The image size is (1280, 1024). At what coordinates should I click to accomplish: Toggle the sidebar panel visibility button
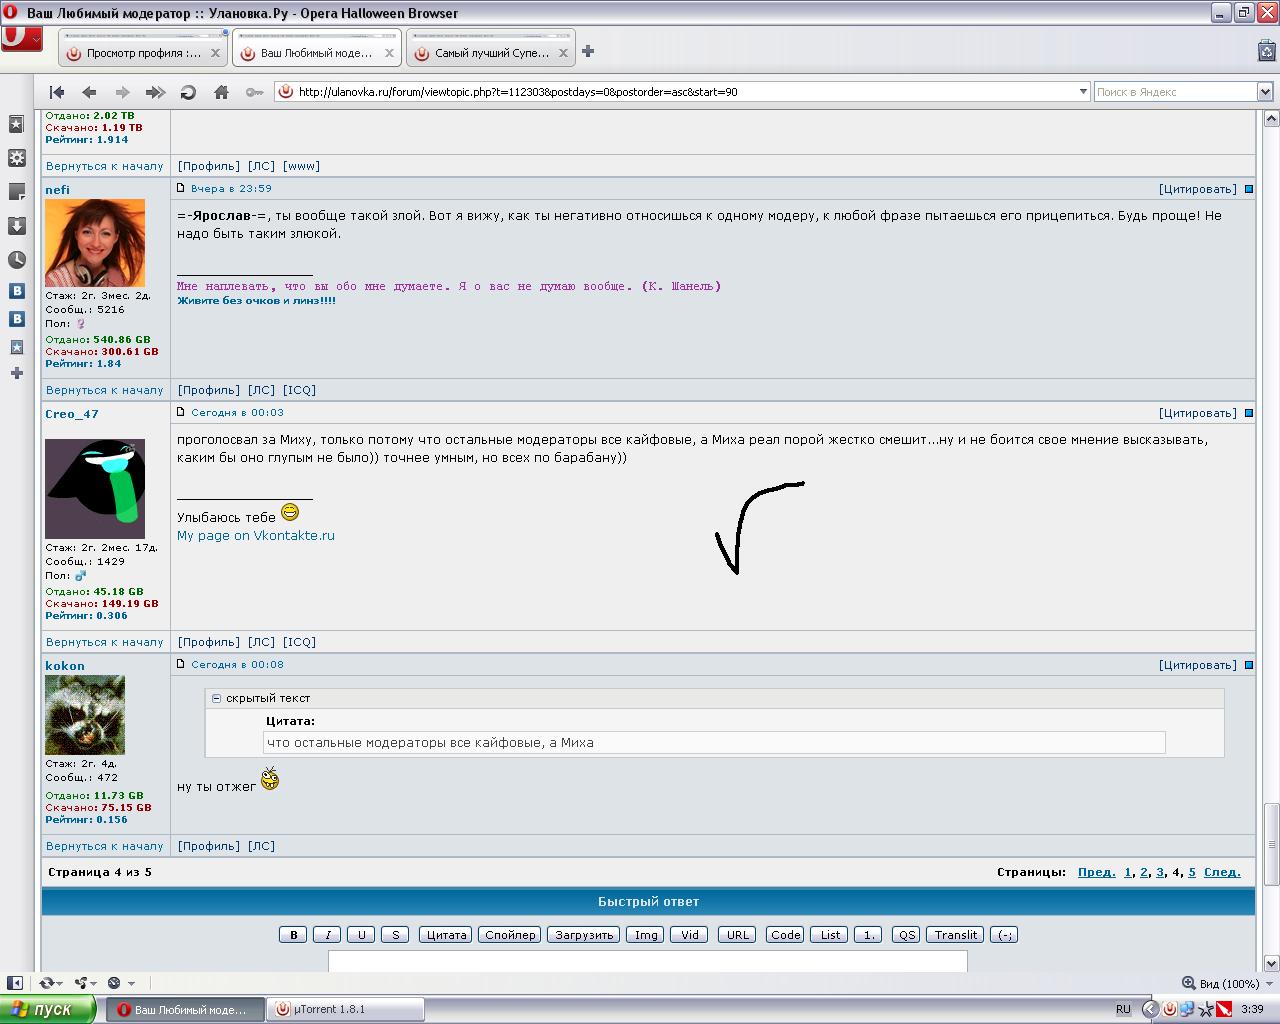tap(15, 983)
